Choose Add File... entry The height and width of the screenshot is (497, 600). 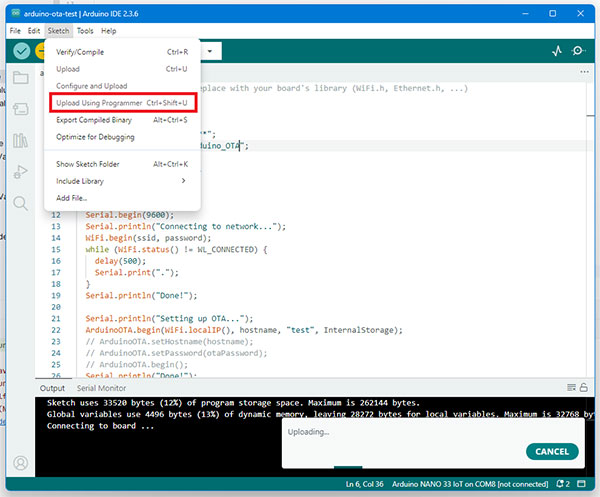click(122, 198)
